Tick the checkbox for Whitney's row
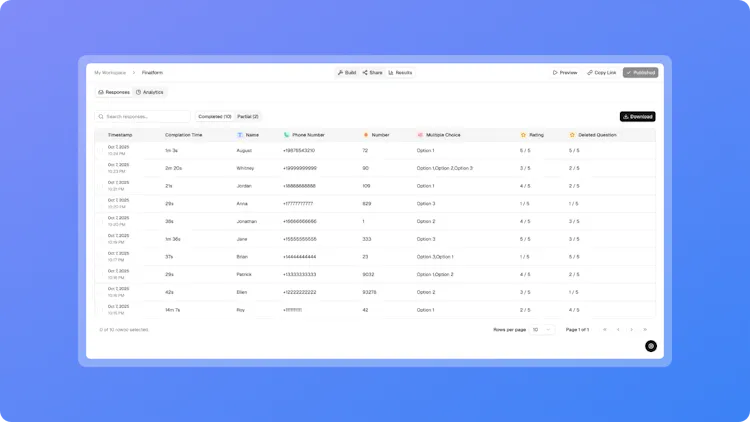Viewport: 750px width, 422px height. pos(101,168)
